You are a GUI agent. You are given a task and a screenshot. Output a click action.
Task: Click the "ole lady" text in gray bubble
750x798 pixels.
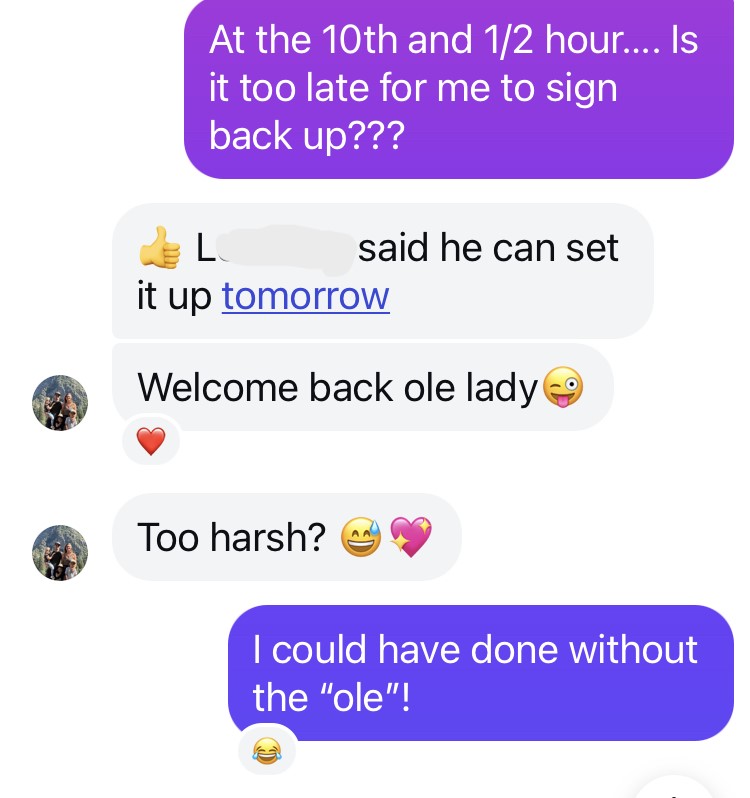pos(471,388)
